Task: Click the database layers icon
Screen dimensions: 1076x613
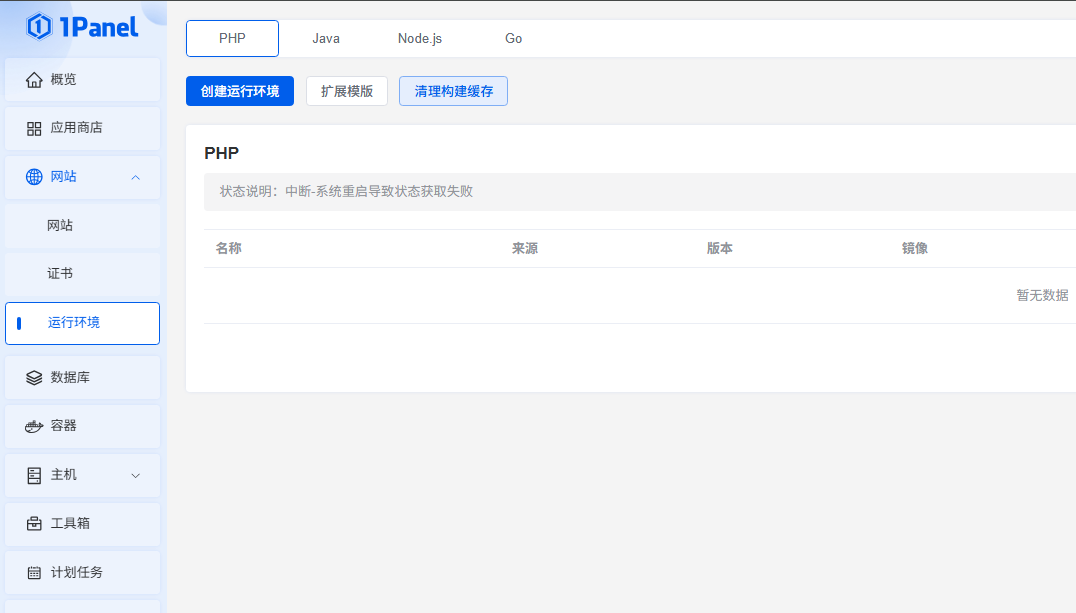Action: (x=34, y=377)
